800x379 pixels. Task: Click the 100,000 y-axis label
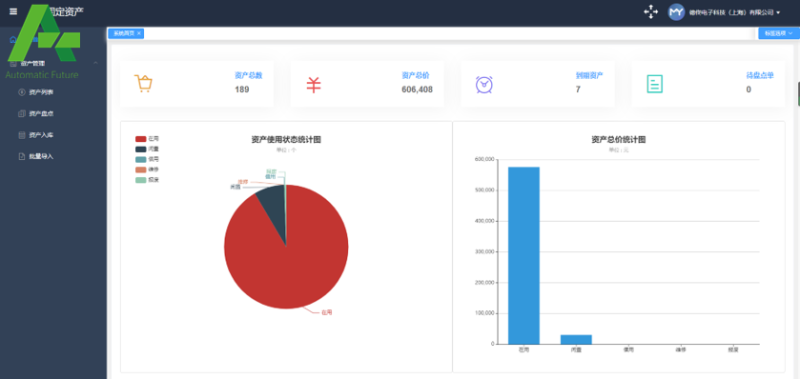[x=484, y=313]
